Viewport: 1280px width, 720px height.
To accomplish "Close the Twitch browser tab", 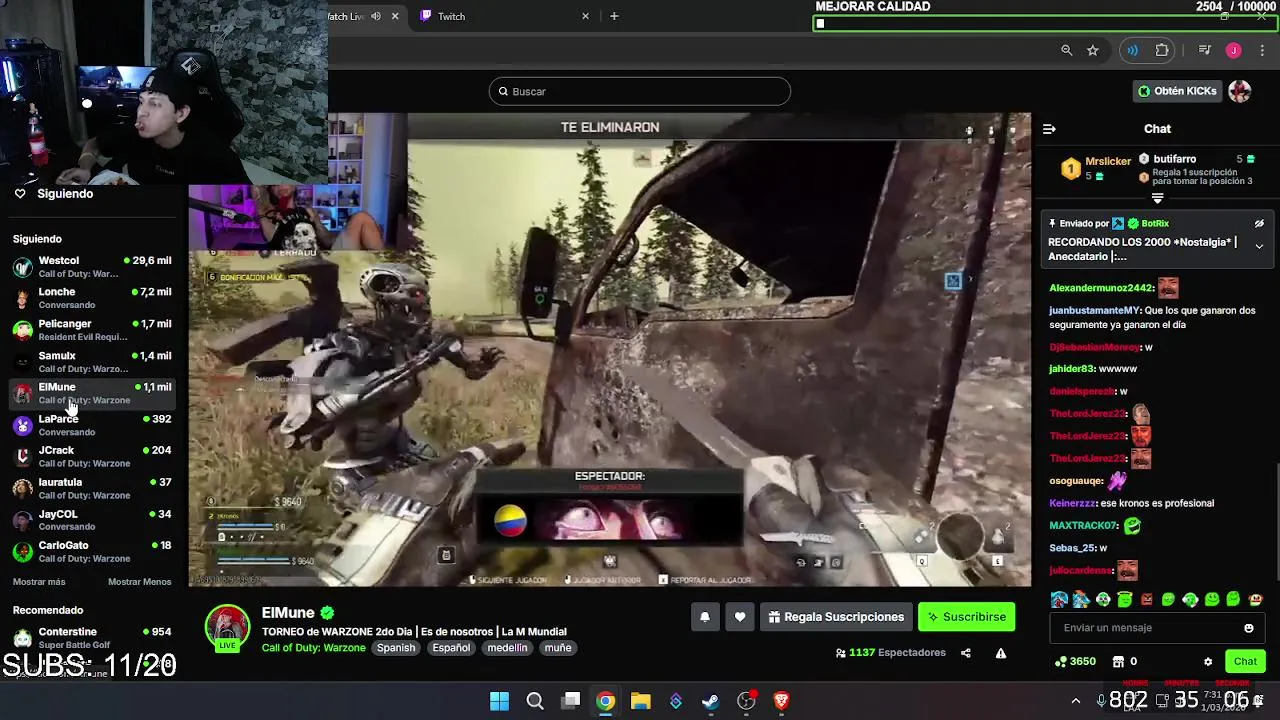I will coord(585,16).
